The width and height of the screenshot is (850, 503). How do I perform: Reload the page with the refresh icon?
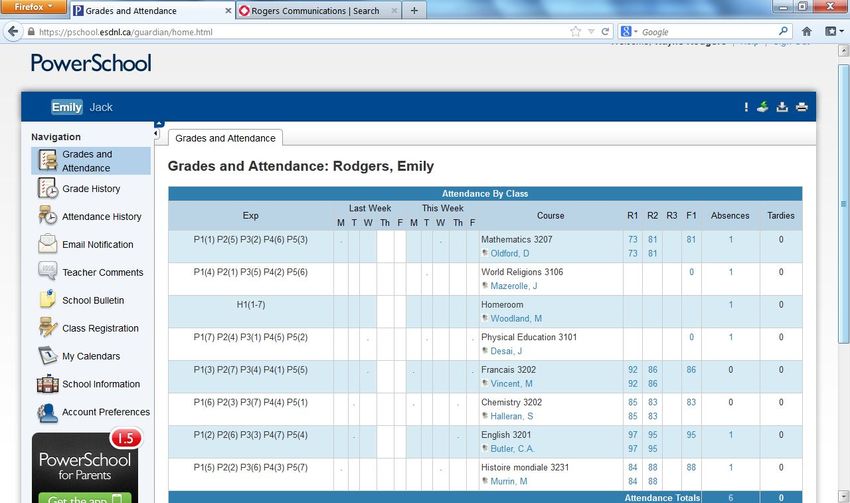[x=605, y=31]
